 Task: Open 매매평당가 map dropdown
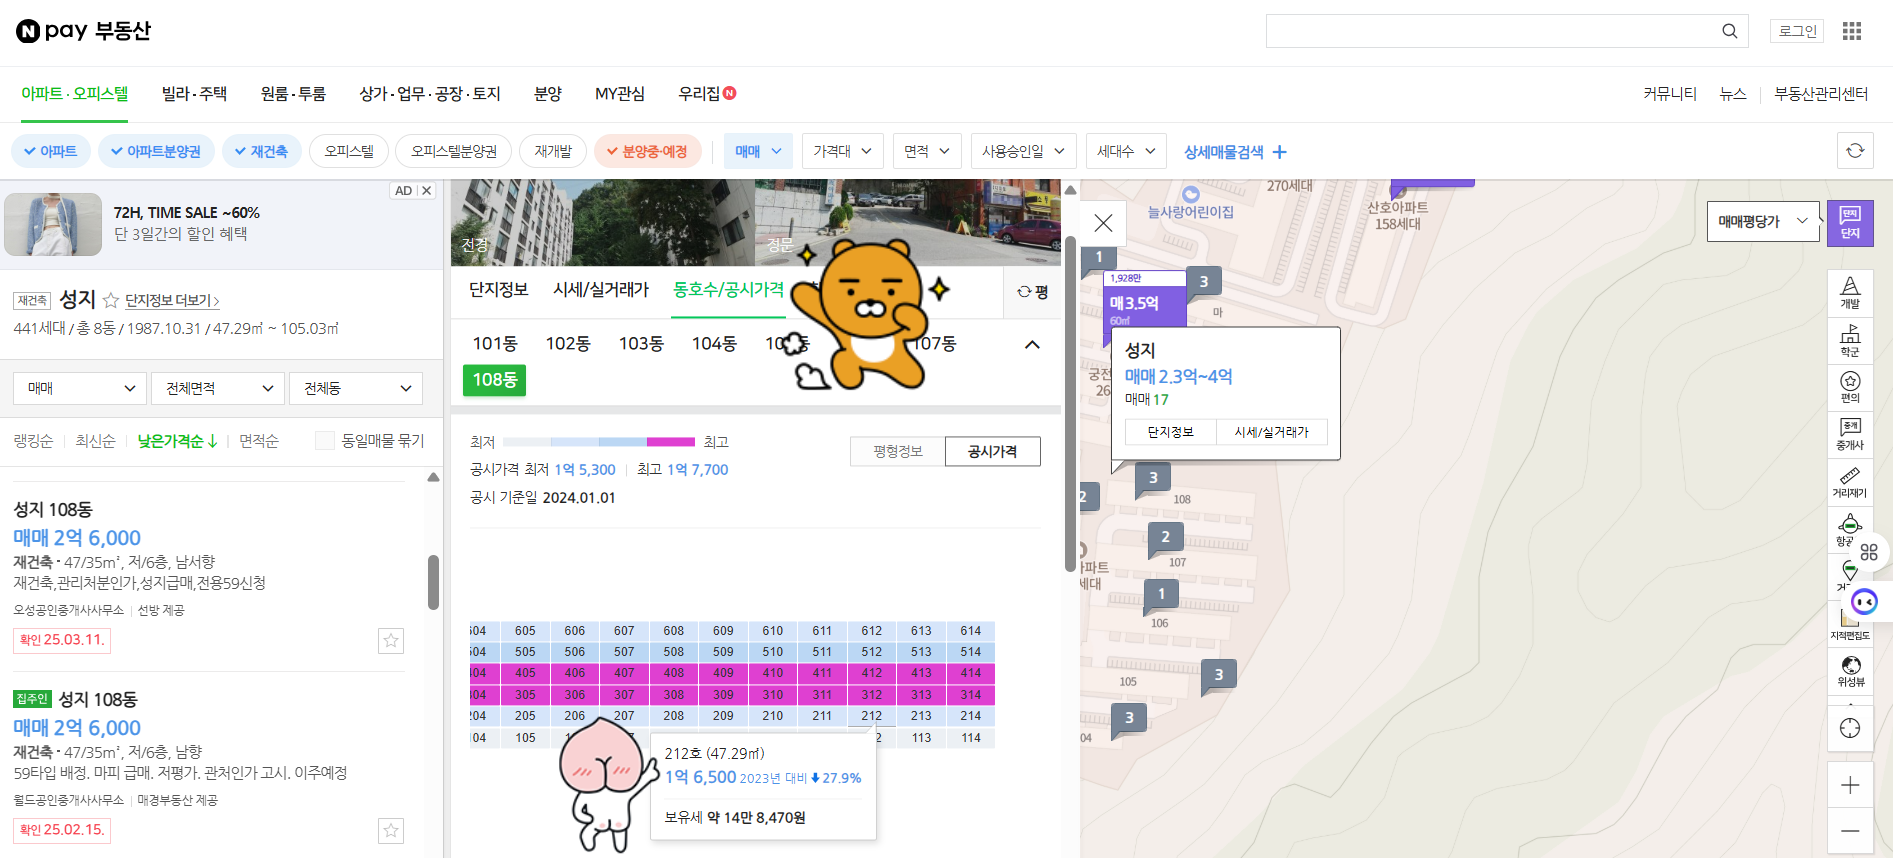point(1763,222)
